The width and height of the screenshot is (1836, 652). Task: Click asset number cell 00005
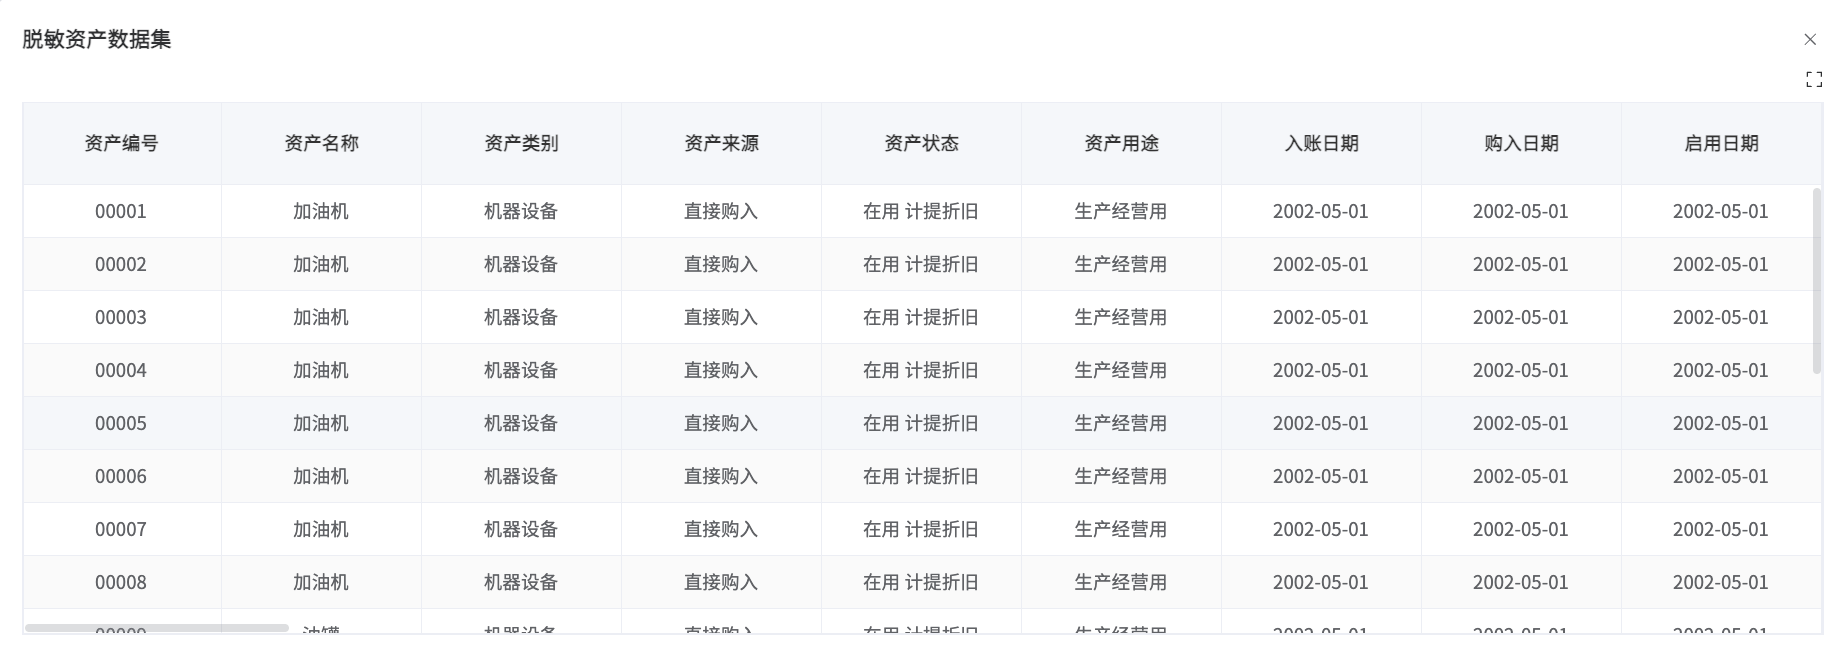(x=121, y=424)
